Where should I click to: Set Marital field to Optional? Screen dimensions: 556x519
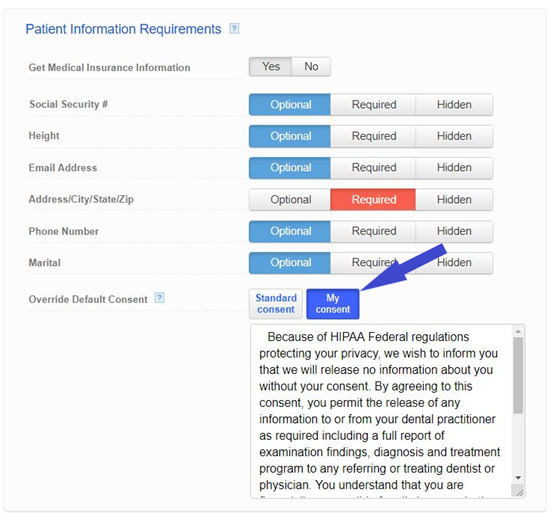(290, 263)
